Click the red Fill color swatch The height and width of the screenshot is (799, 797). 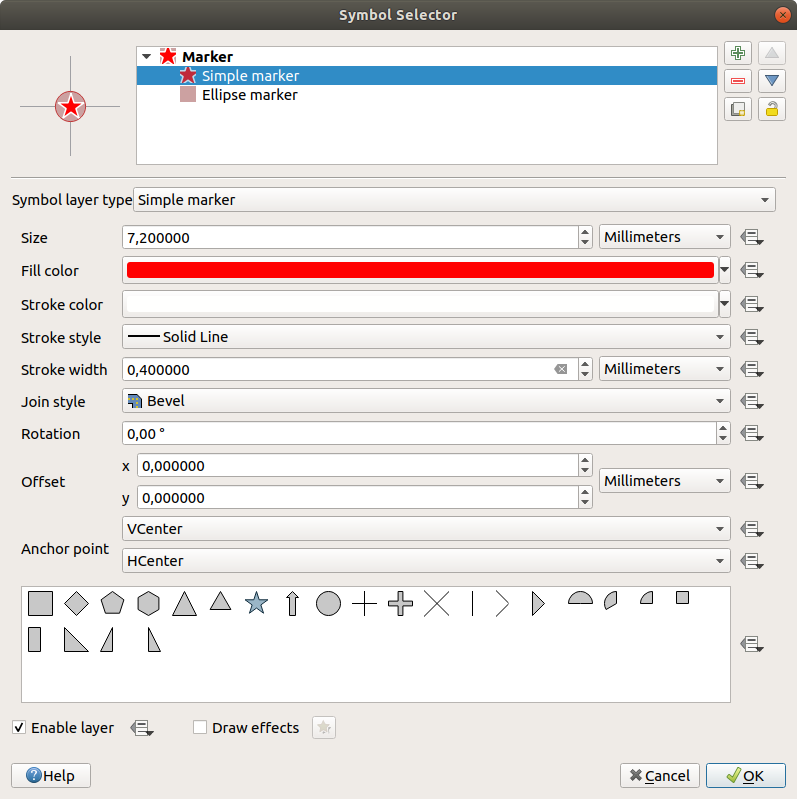click(x=420, y=270)
